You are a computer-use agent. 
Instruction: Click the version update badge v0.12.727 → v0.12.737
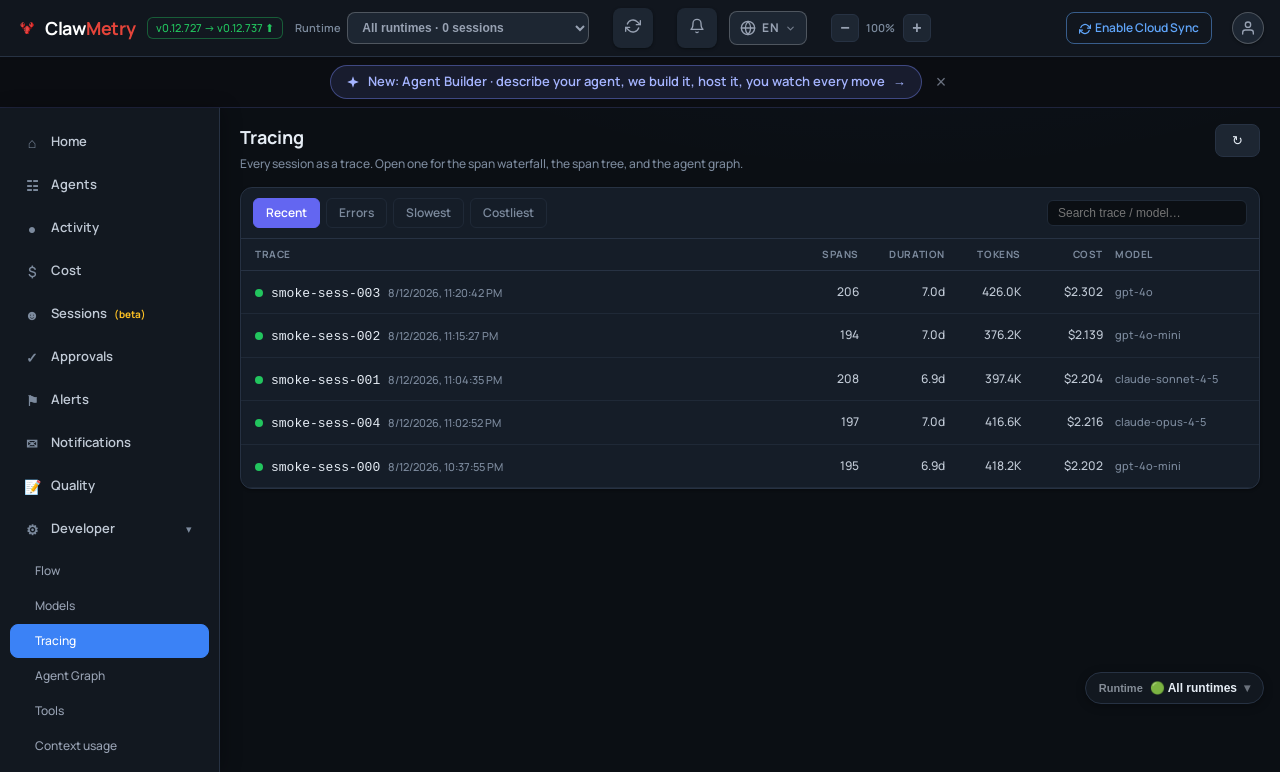pyautogui.click(x=215, y=28)
